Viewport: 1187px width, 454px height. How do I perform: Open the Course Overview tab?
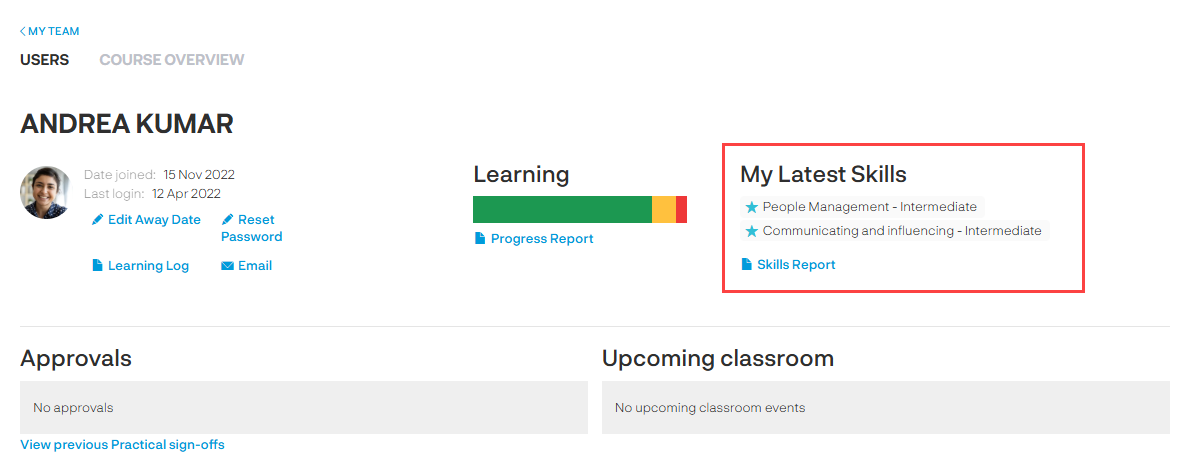coord(171,60)
